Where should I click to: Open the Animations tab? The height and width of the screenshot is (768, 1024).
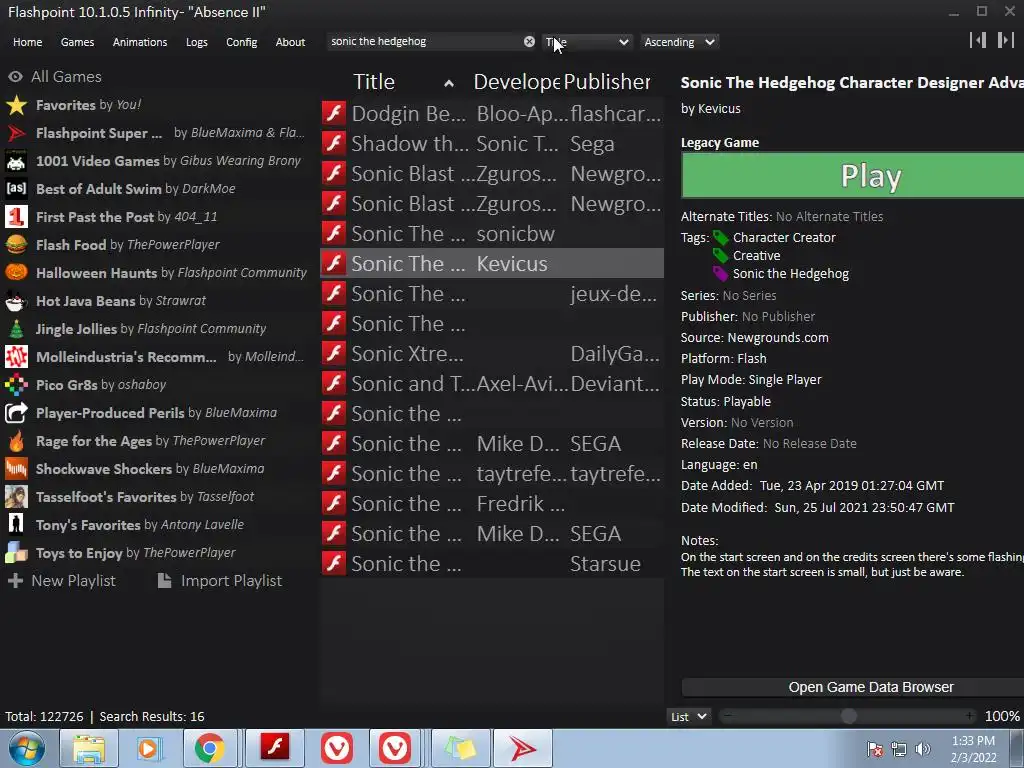pos(140,42)
